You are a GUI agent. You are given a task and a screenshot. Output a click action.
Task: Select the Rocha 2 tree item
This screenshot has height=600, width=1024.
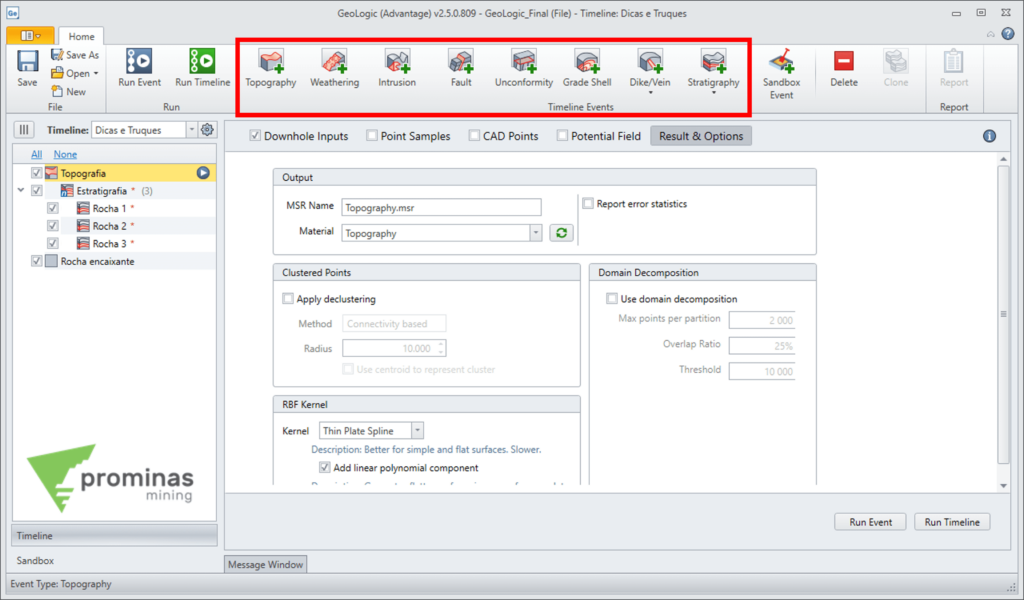pyautogui.click(x=110, y=226)
